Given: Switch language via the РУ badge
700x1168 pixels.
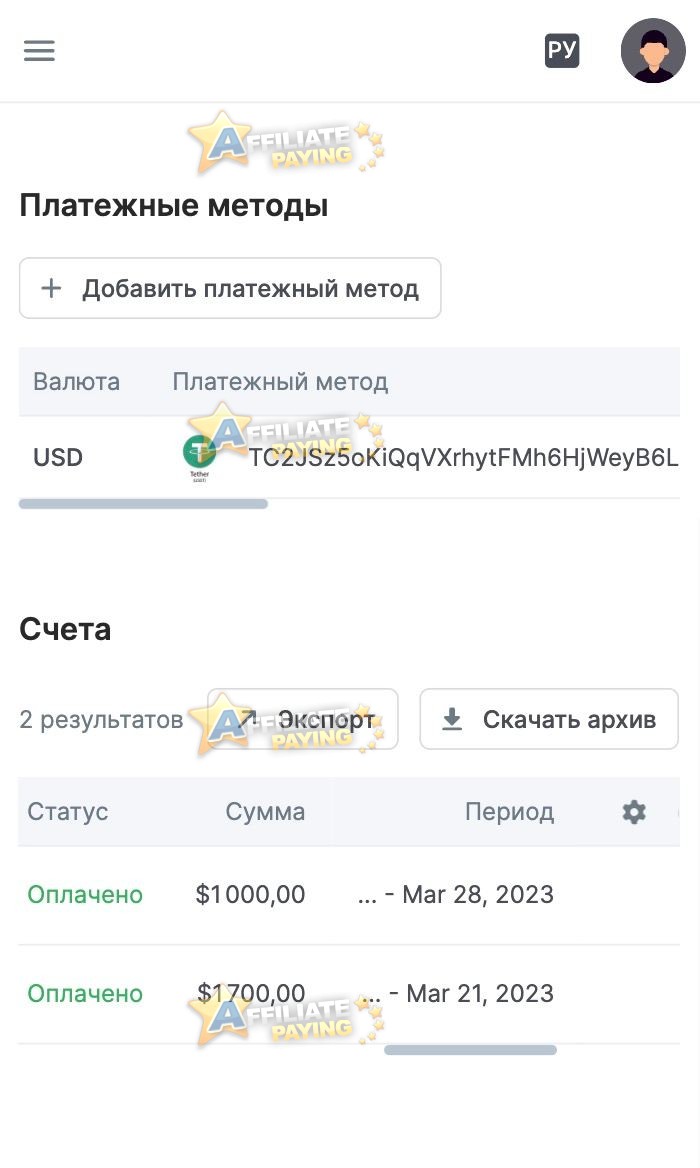Looking at the screenshot, I should tap(562, 51).
